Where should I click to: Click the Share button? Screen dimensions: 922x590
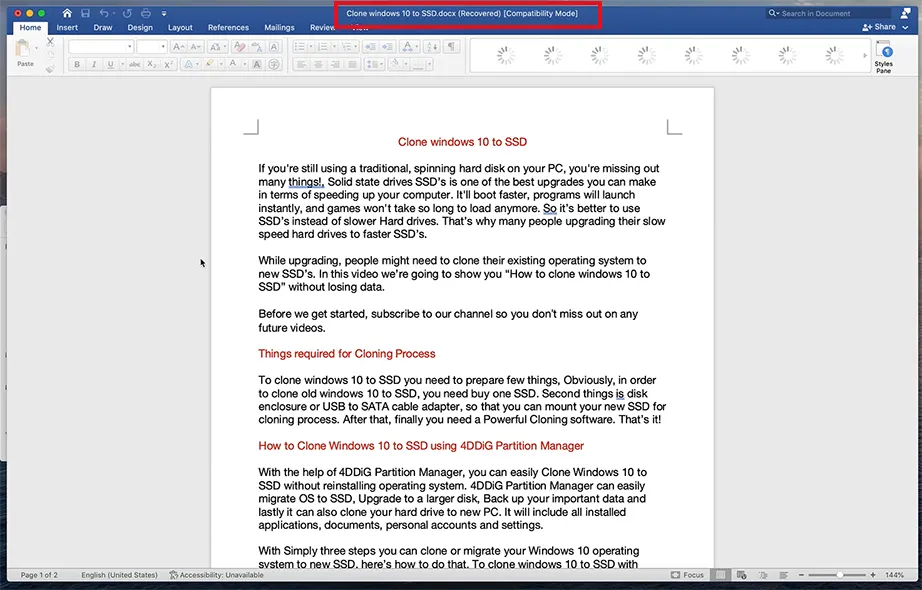879,27
